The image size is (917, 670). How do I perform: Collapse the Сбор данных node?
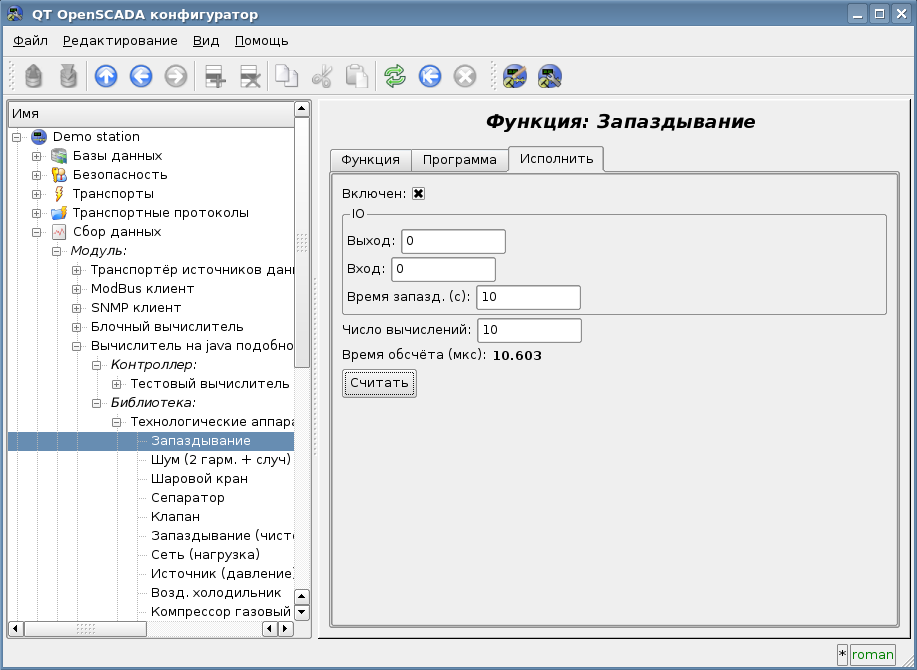(36, 233)
